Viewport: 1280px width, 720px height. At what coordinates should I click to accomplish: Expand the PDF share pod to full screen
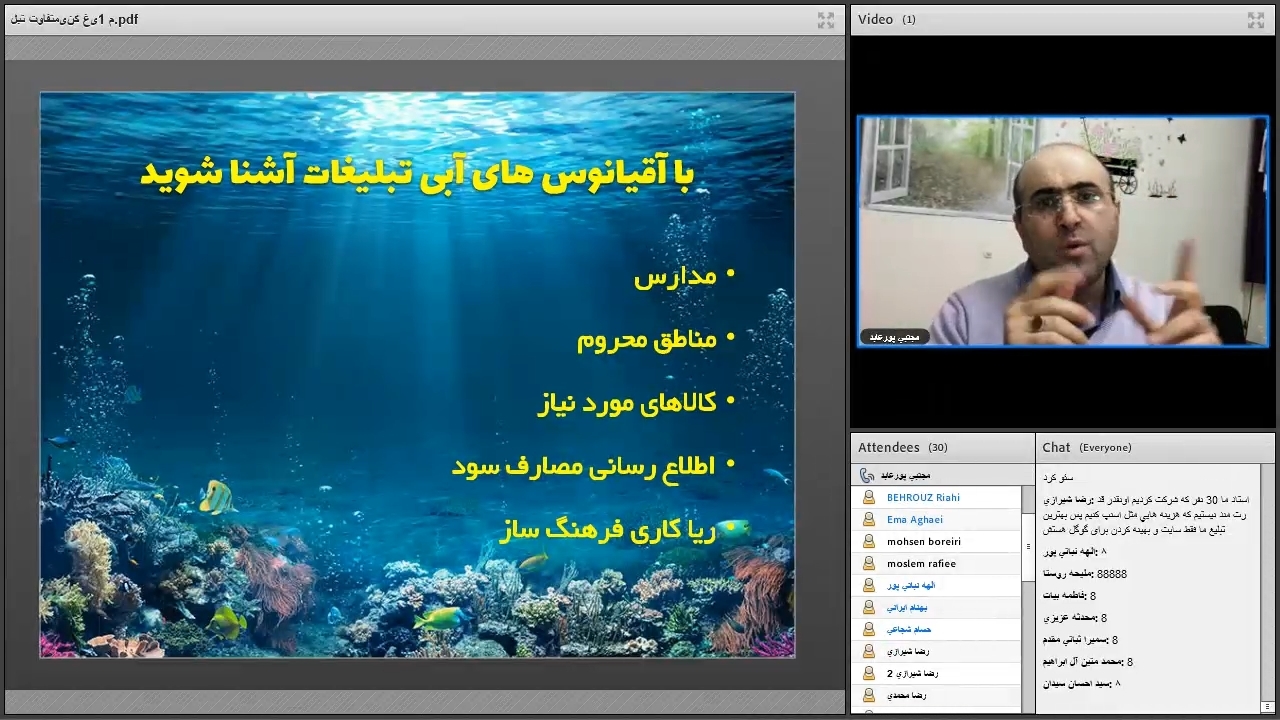[x=825, y=20]
